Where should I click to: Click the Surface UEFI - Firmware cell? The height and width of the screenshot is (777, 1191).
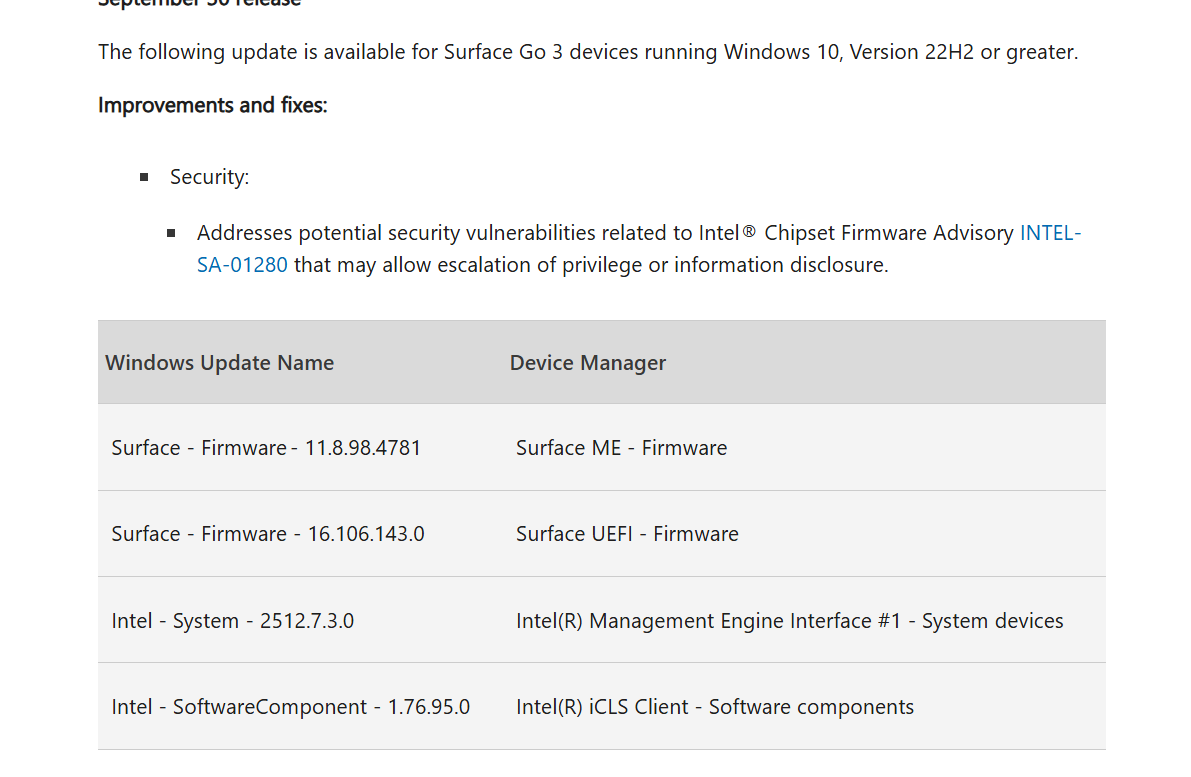[x=627, y=534]
